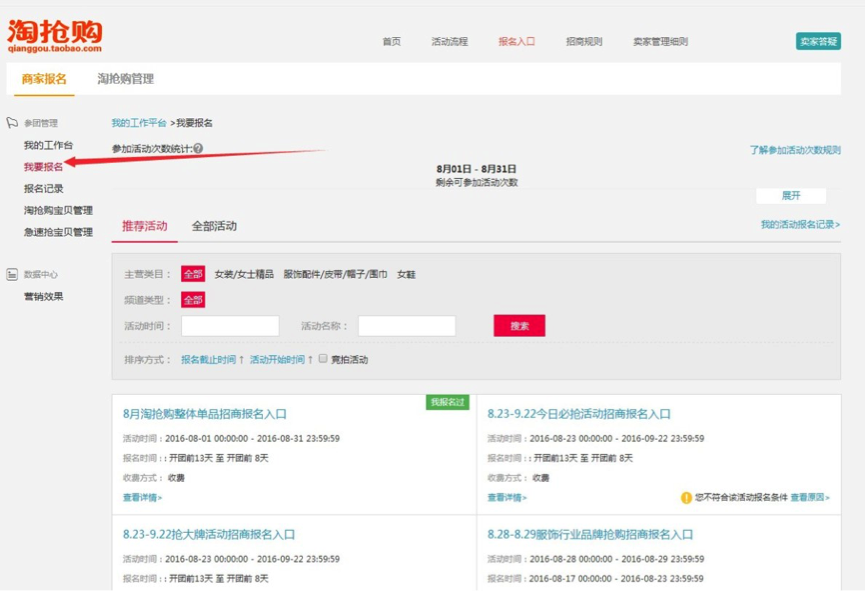Screen dimensions: 866x591
Task: Click the 卖家答疑 button
Action: pyautogui.click(x=819, y=41)
